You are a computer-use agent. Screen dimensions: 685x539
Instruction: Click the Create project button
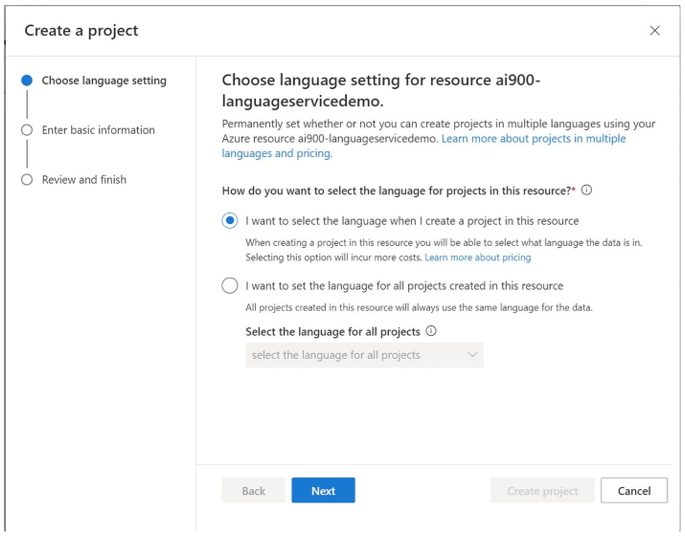click(542, 491)
